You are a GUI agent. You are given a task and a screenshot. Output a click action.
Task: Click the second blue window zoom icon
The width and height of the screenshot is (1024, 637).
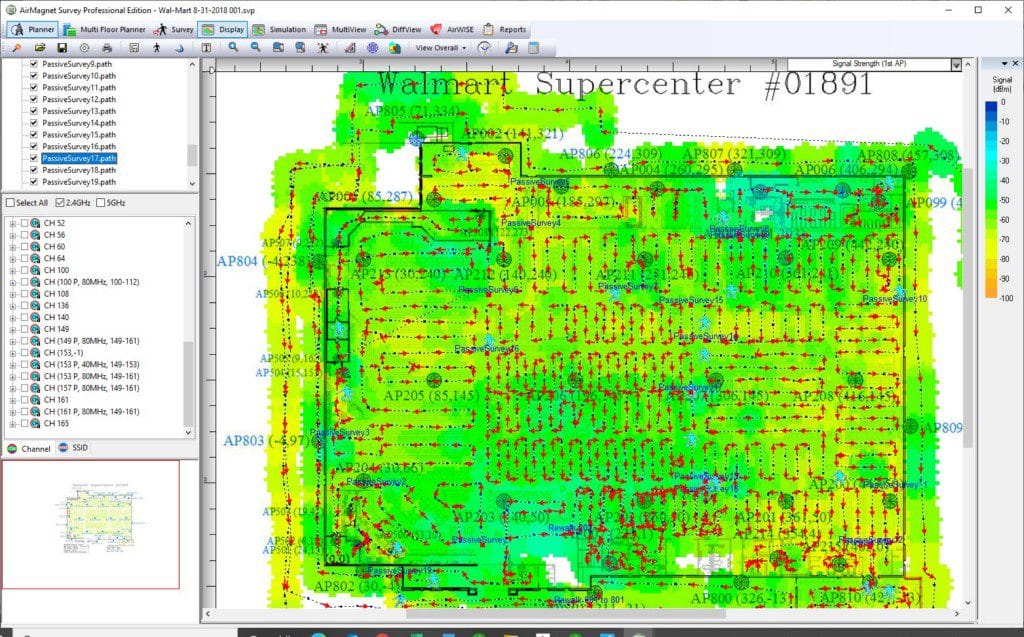click(x=300, y=48)
